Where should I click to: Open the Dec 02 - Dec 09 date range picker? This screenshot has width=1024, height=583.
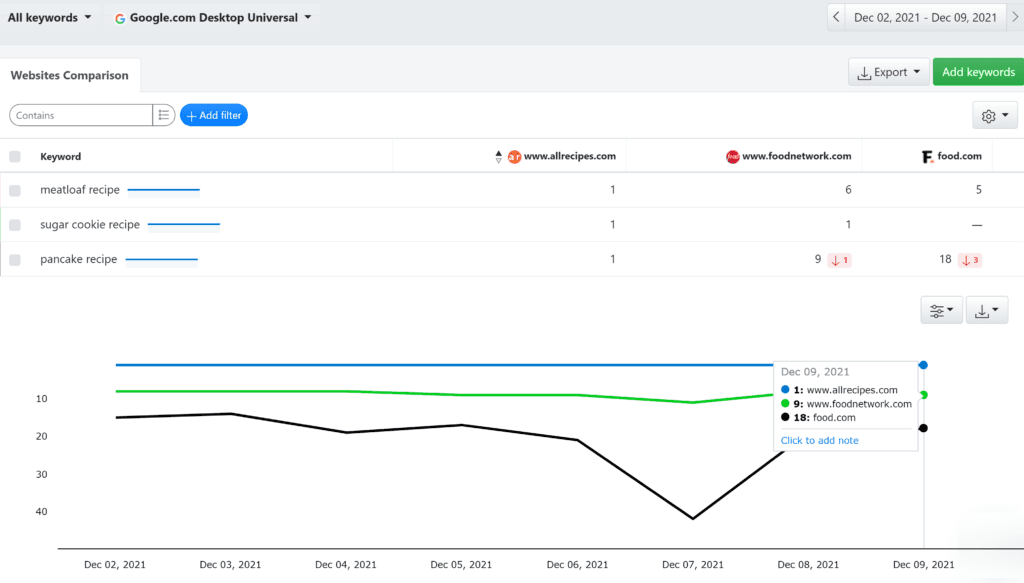pyautogui.click(x=925, y=18)
